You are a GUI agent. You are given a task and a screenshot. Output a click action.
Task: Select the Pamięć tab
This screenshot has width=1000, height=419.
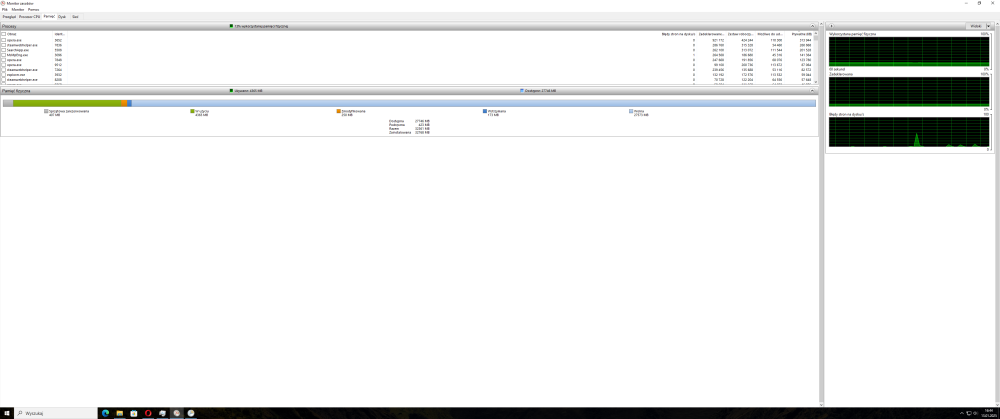[x=49, y=16]
